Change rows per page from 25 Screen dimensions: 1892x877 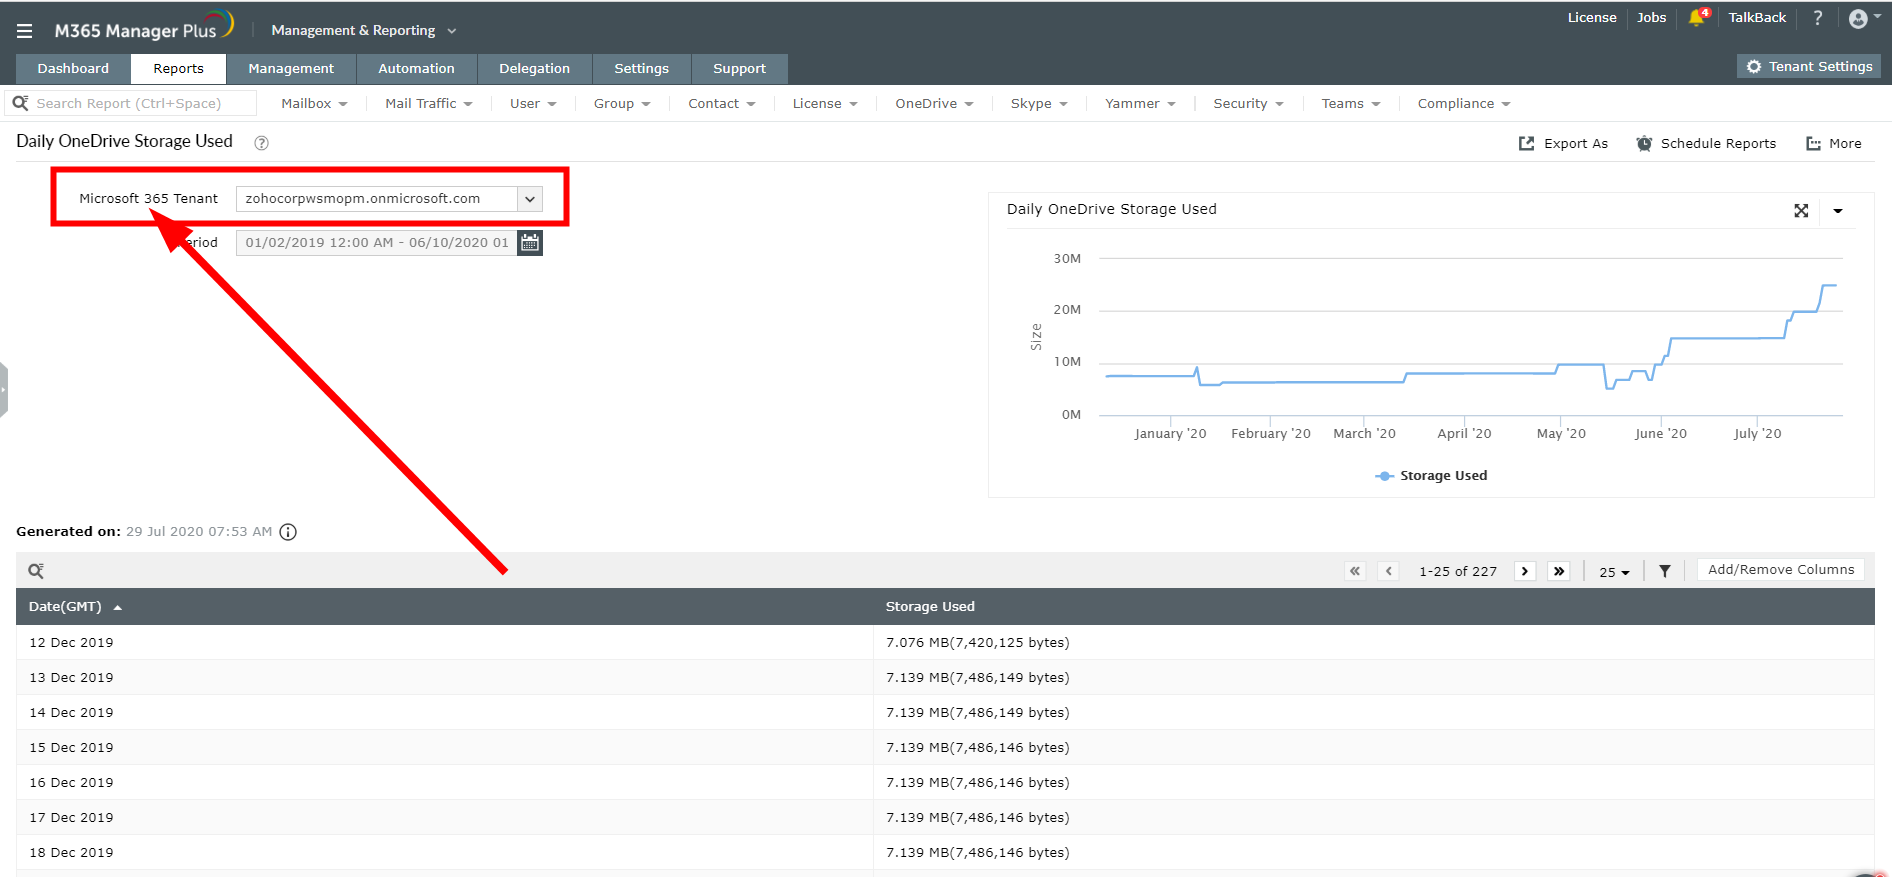[x=1614, y=572]
